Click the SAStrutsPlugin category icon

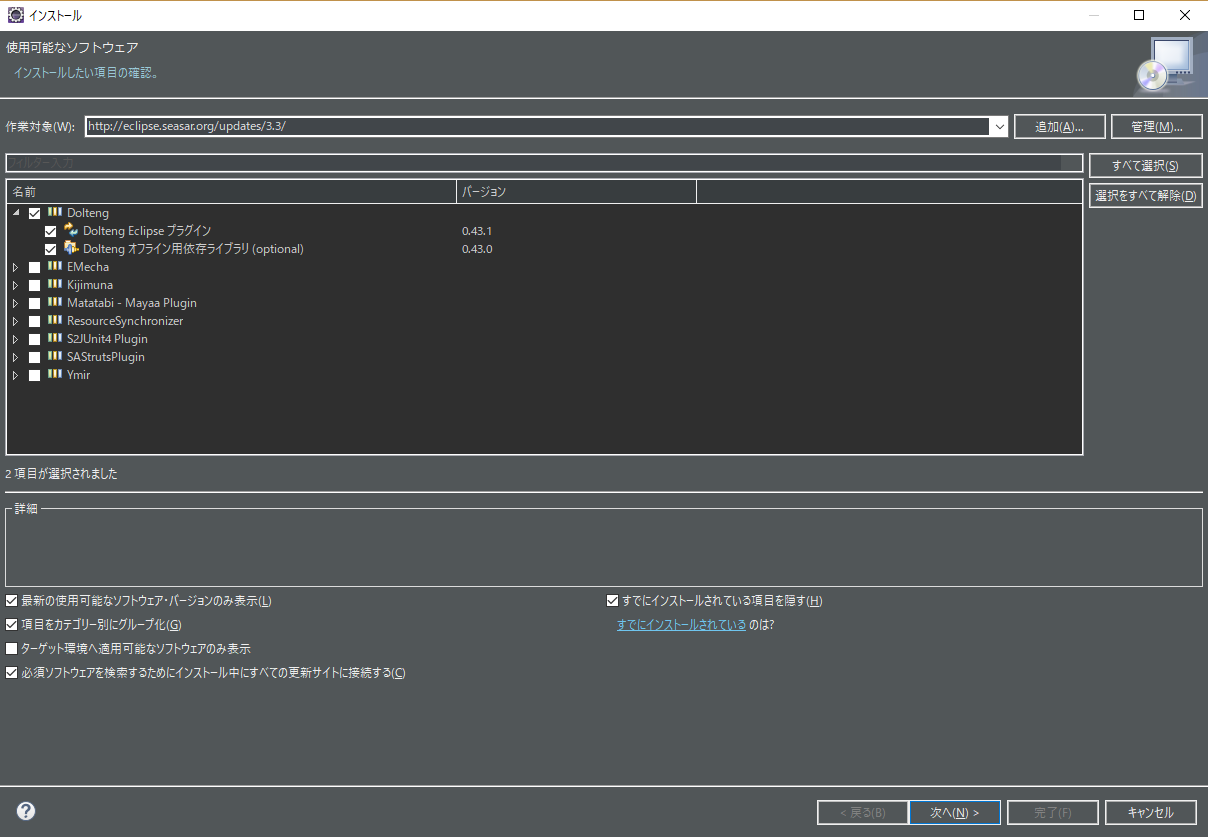click(x=54, y=356)
